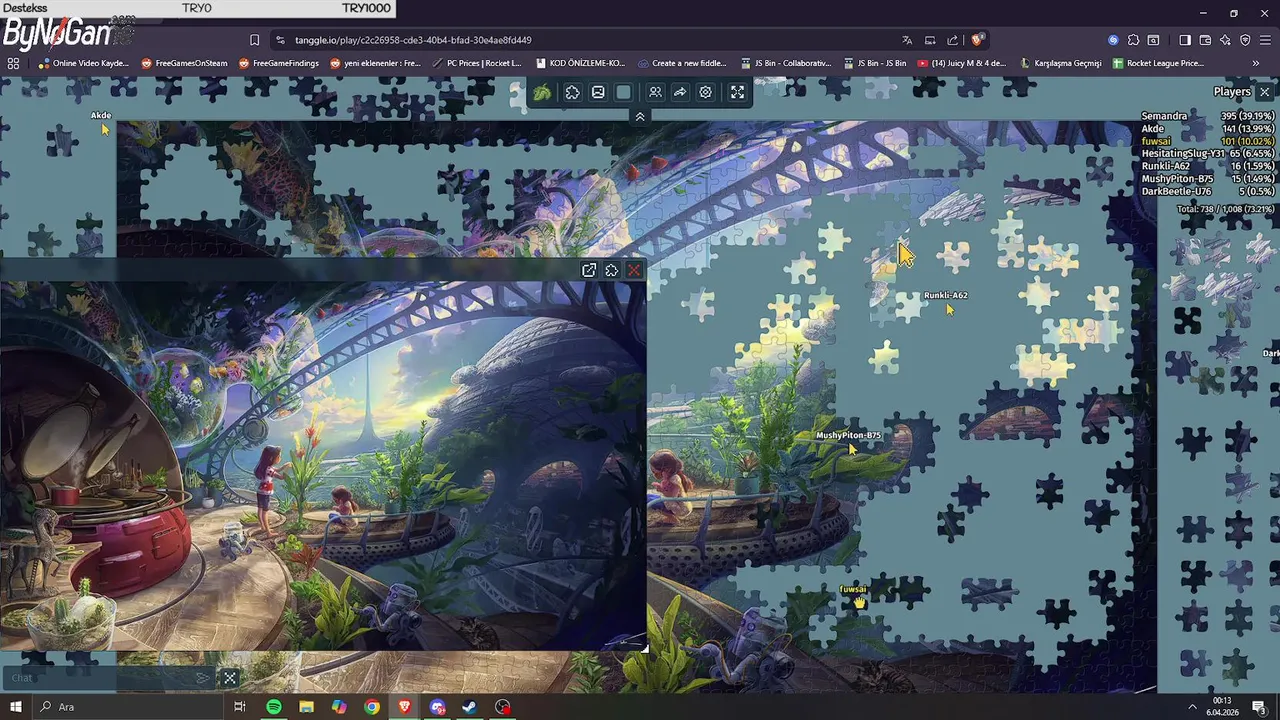Change the background color swatch in toolbar
The image size is (1280, 720).
(624, 92)
